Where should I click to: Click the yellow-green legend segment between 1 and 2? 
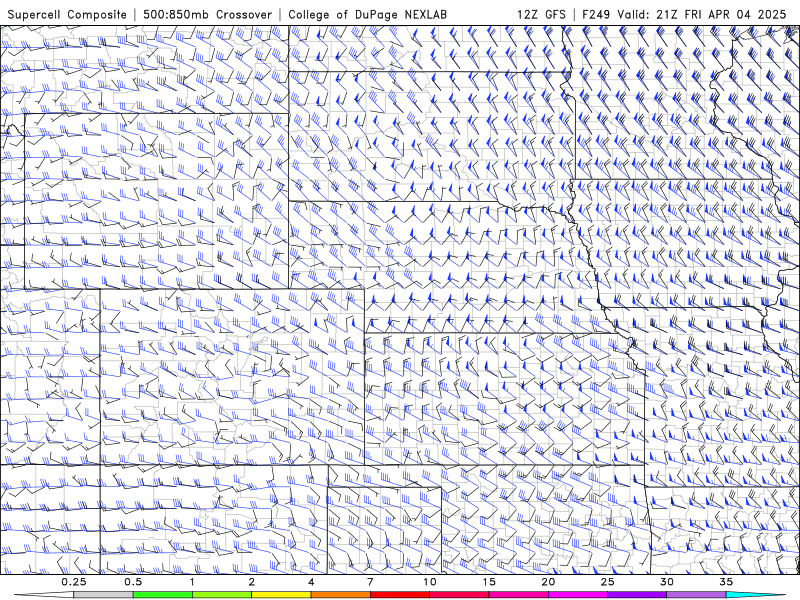coord(221,595)
